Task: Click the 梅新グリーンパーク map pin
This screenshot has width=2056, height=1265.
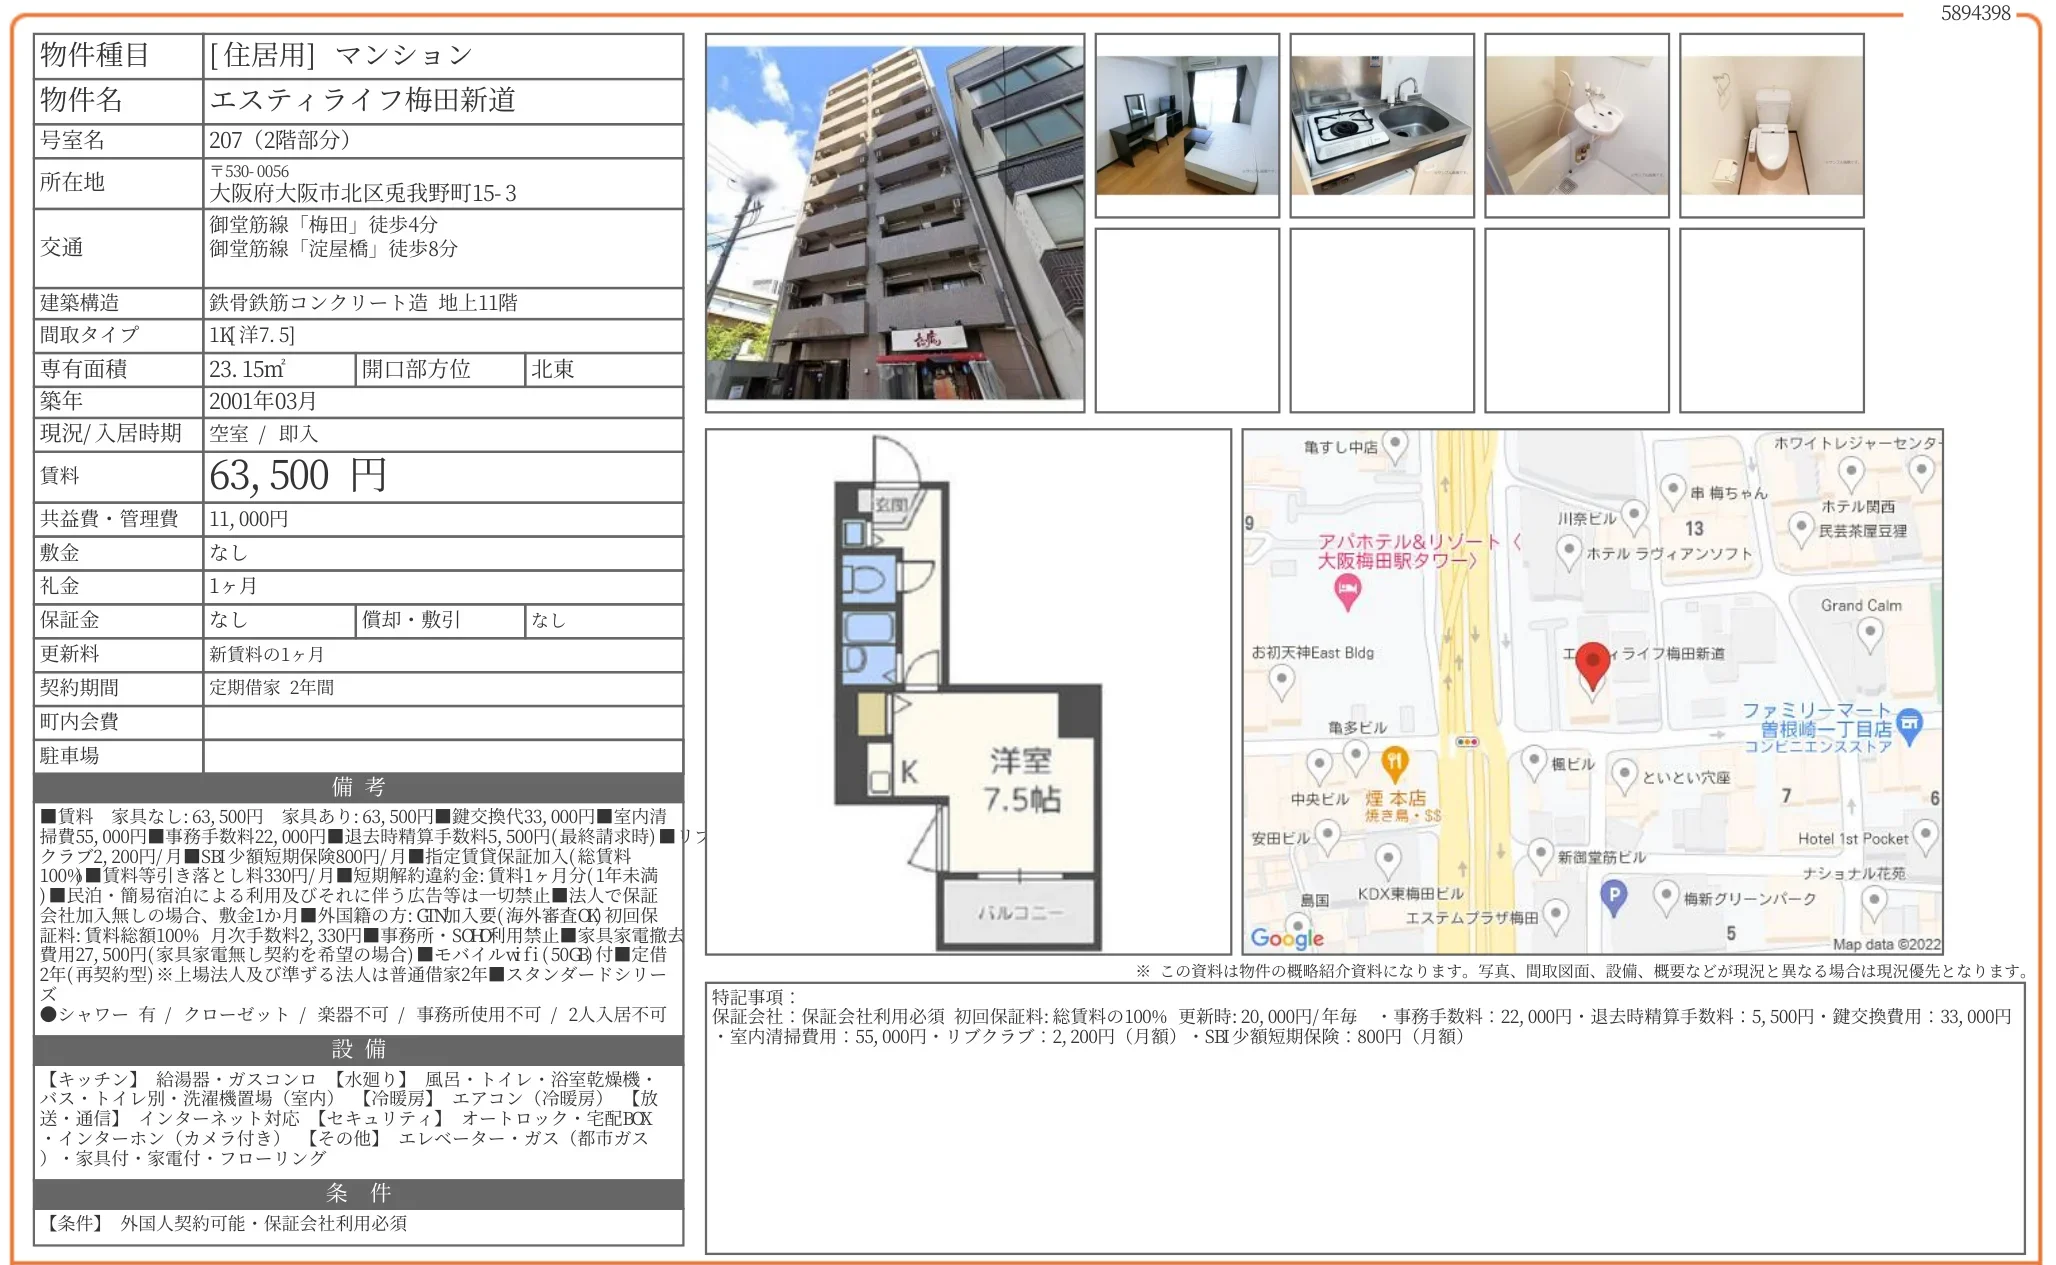Action: pos(1665,897)
